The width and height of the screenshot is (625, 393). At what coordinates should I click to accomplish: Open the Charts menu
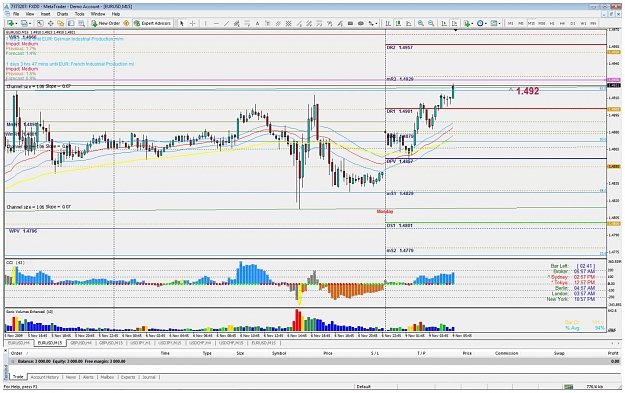[62, 14]
